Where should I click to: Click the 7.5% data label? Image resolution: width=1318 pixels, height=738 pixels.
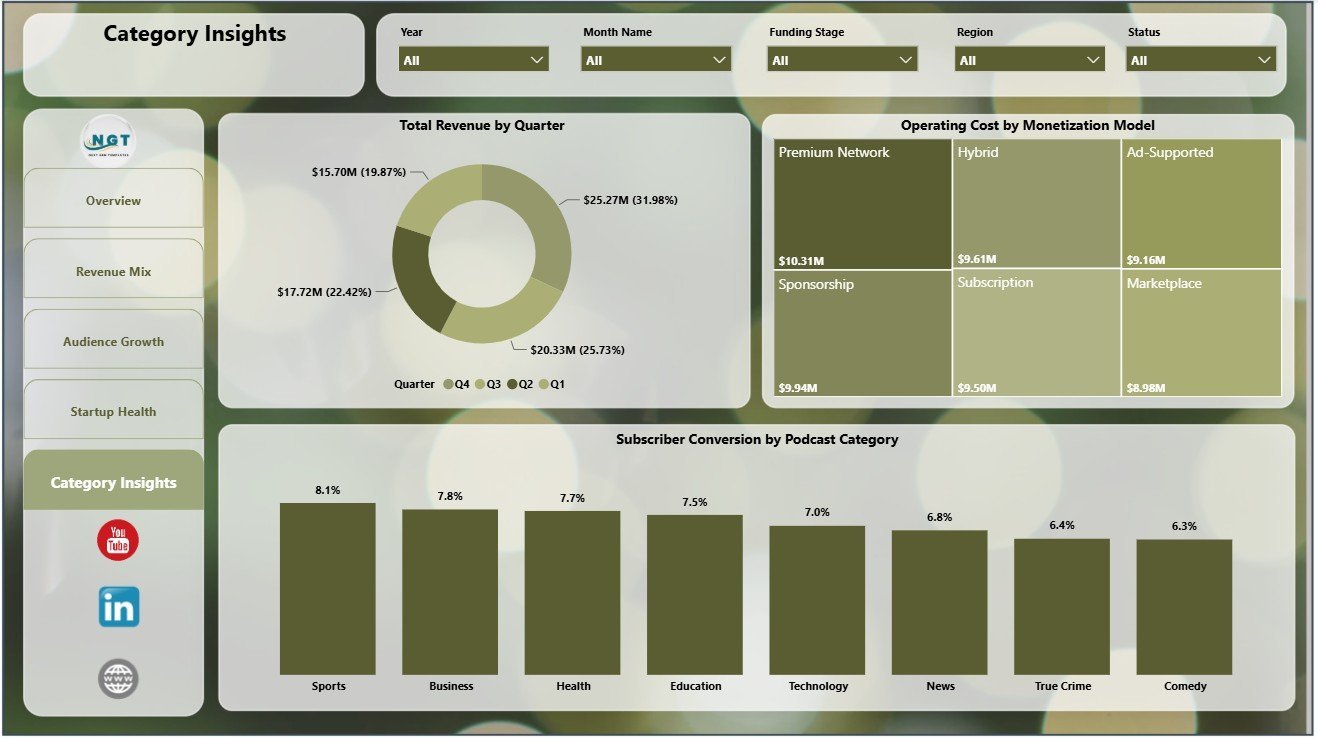[x=695, y=502]
